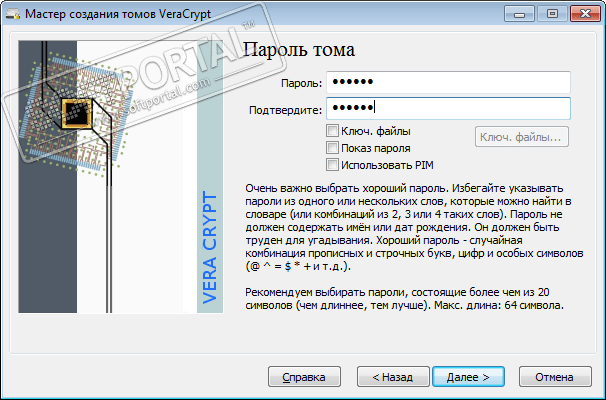Minimize the VeraCrypt wizard window
Image resolution: width=606 pixels, height=400 pixels.
coord(519,14)
